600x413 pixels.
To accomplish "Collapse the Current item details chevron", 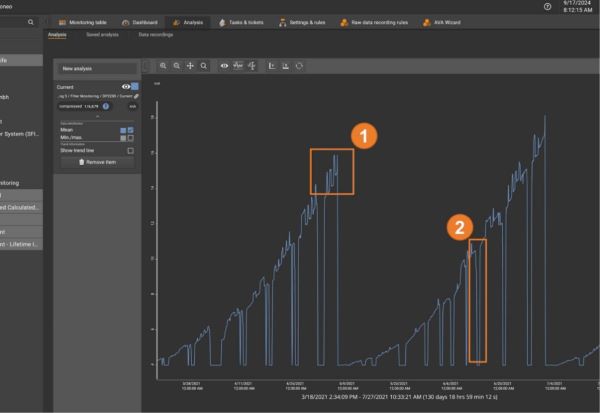I will (97, 115).
